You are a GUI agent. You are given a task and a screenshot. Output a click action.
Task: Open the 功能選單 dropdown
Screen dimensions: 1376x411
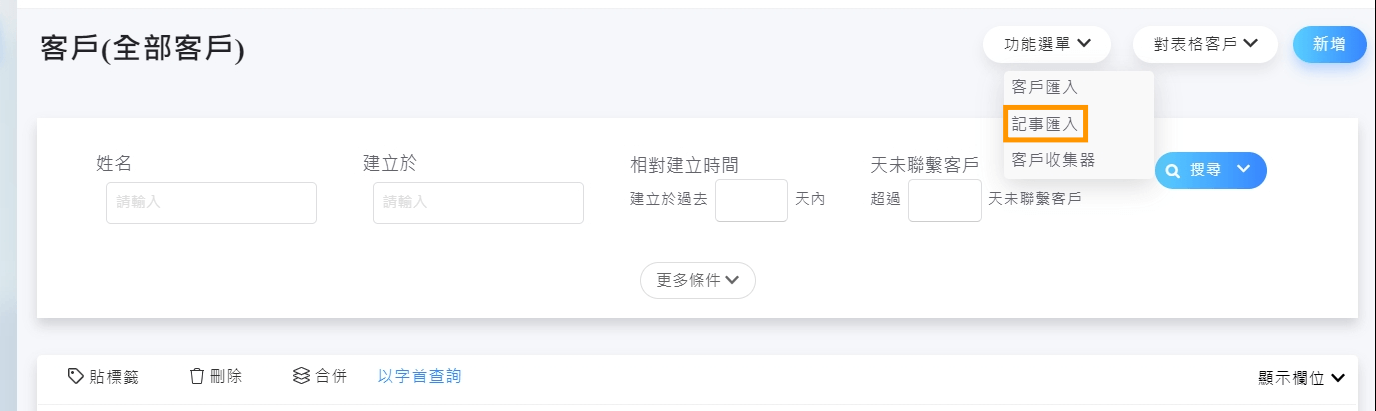(1046, 44)
